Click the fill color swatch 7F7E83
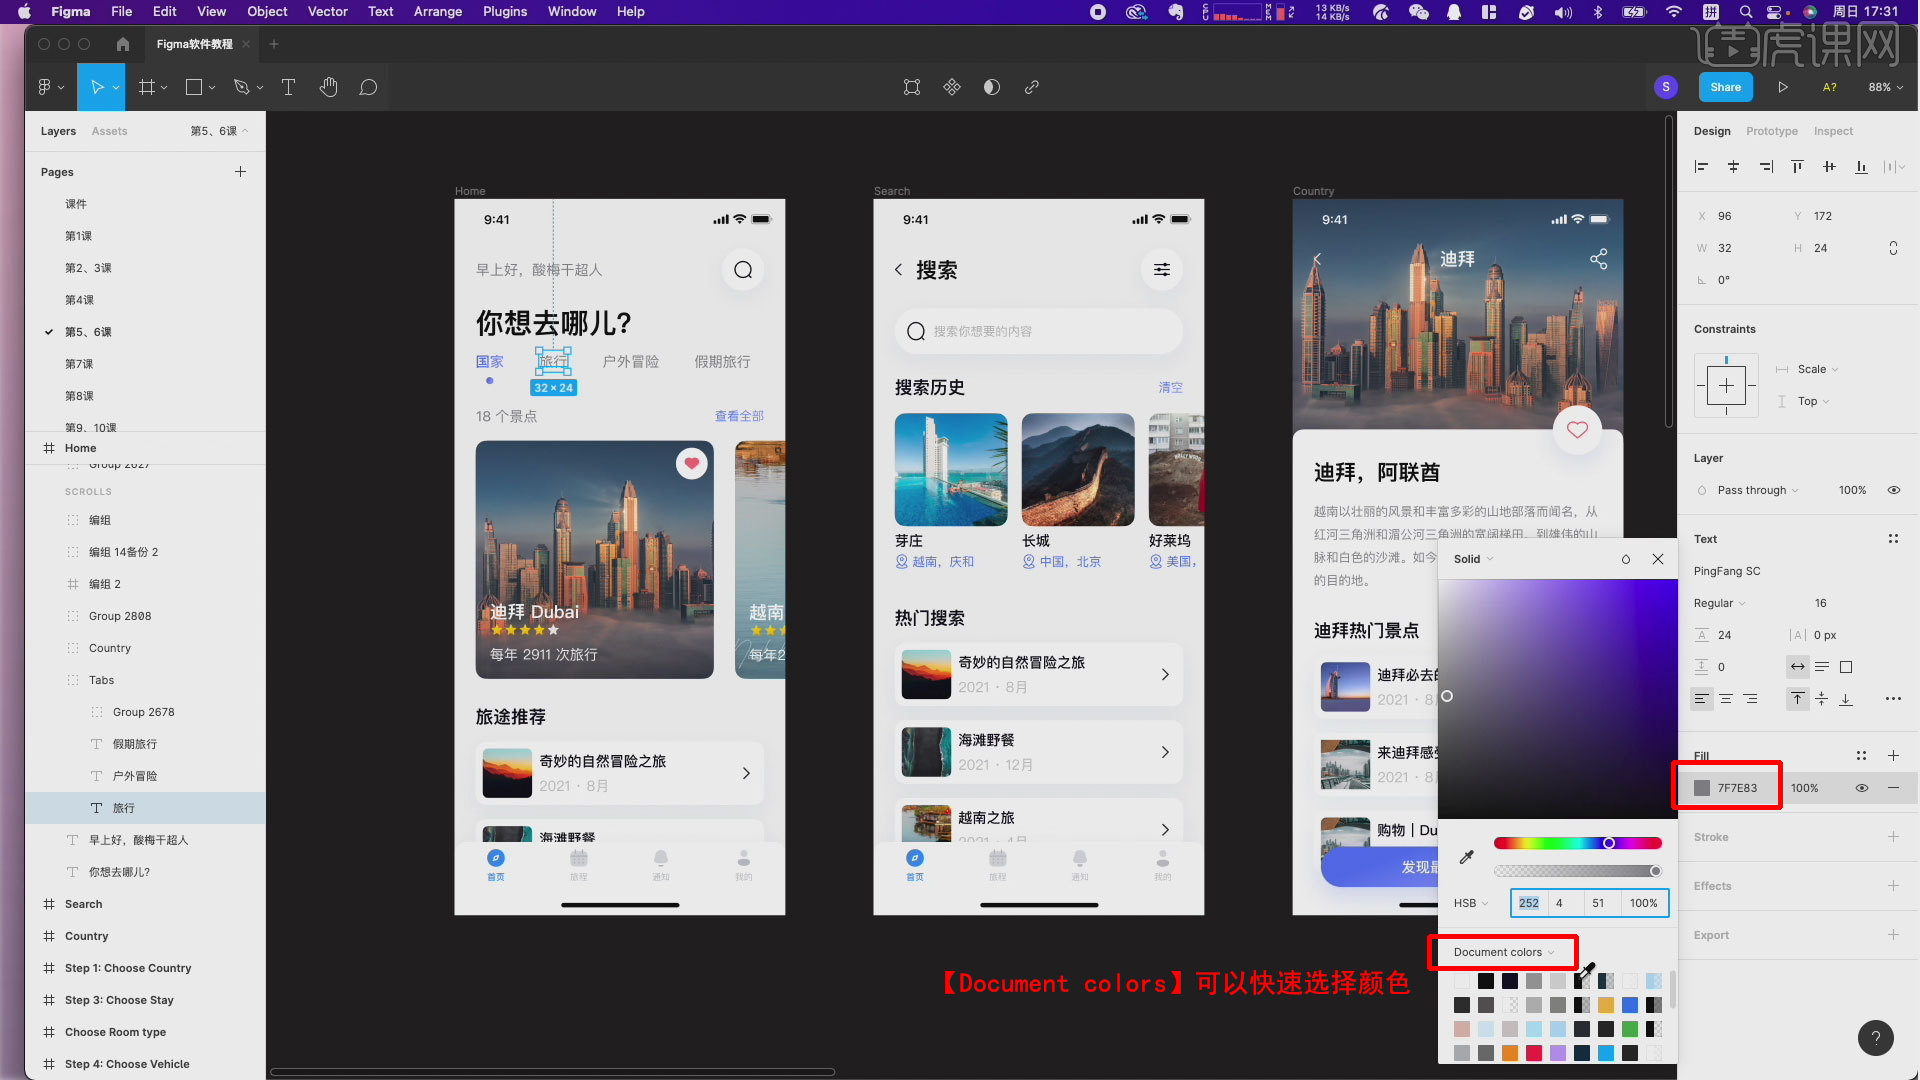Image resolution: width=1920 pixels, height=1080 pixels. 1701,788
